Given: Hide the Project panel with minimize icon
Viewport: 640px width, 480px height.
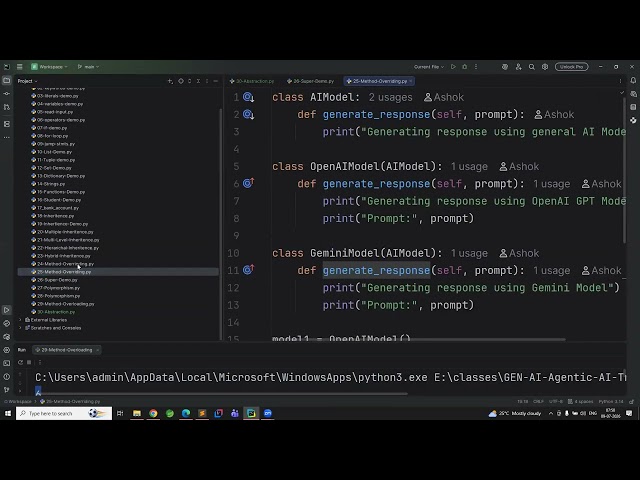Looking at the screenshot, I should click(x=216, y=81).
